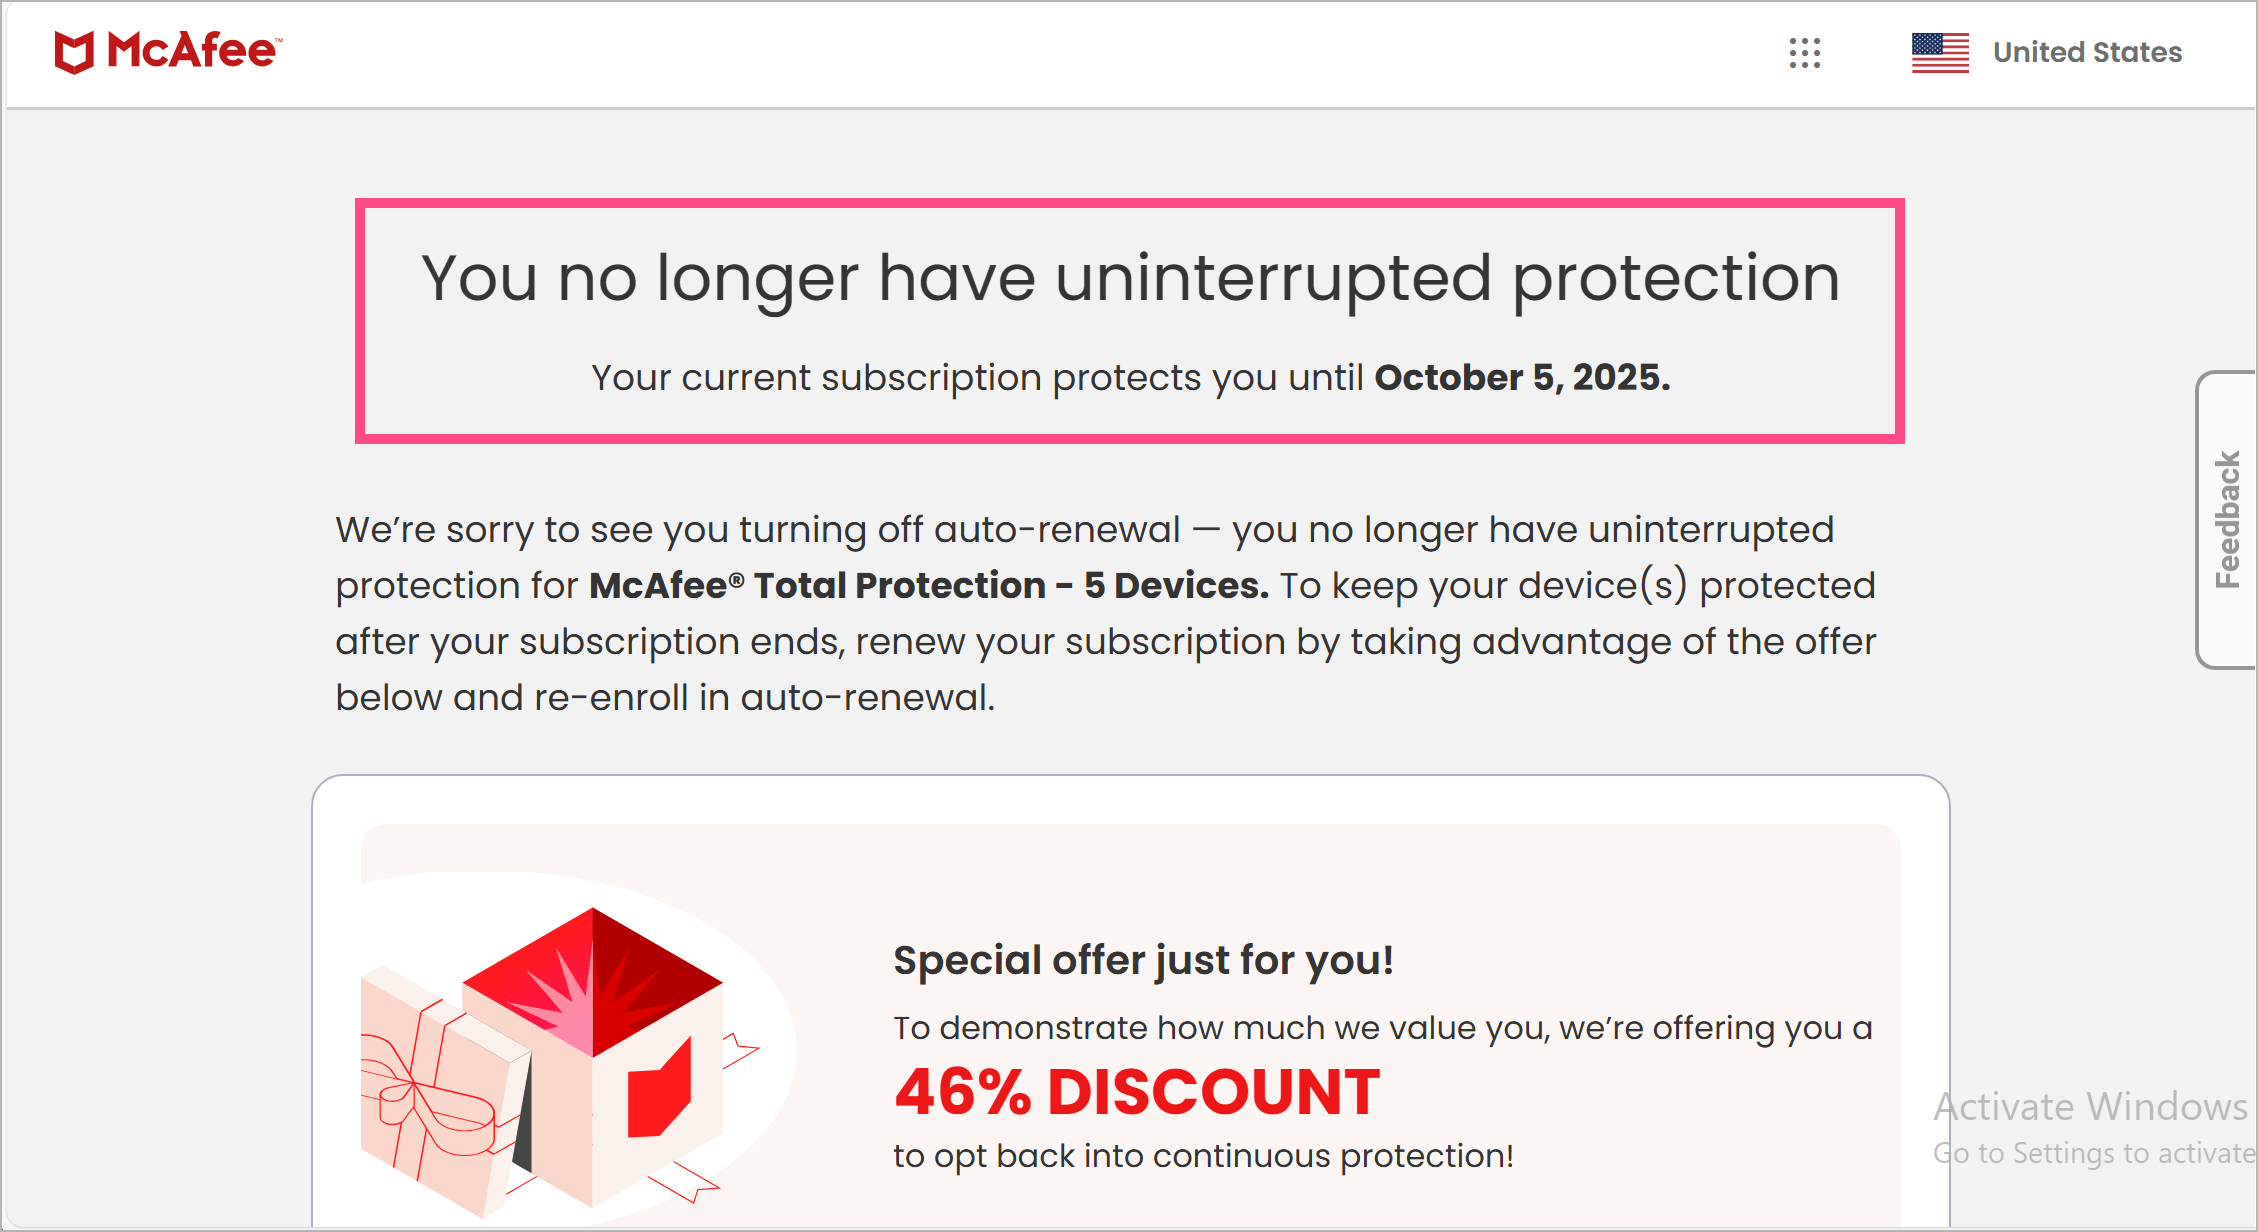Click the 'You no longer have uninterrupted protection' heading
Screen dimensions: 2258x1232
point(1130,277)
